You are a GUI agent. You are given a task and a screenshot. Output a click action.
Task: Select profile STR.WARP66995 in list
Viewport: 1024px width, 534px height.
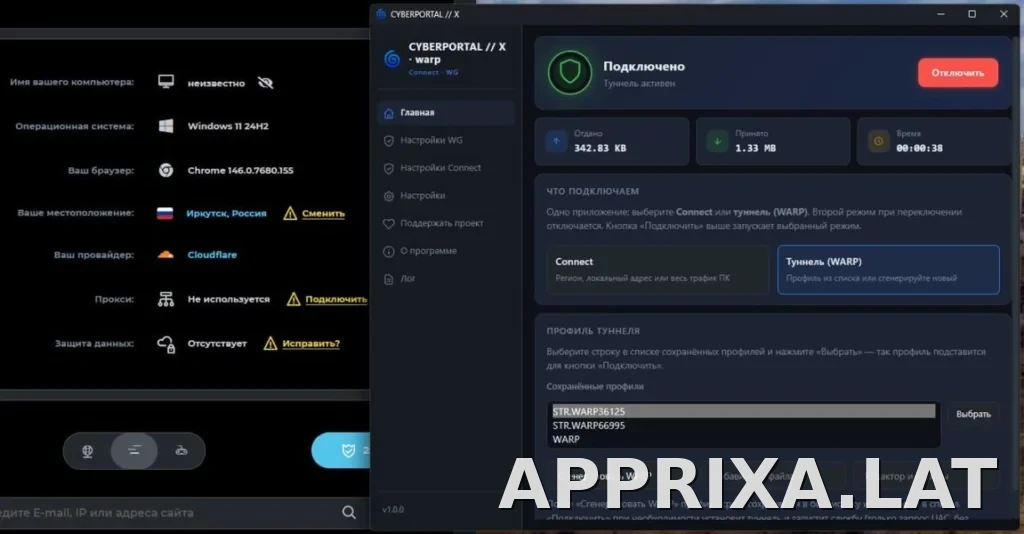pos(743,425)
